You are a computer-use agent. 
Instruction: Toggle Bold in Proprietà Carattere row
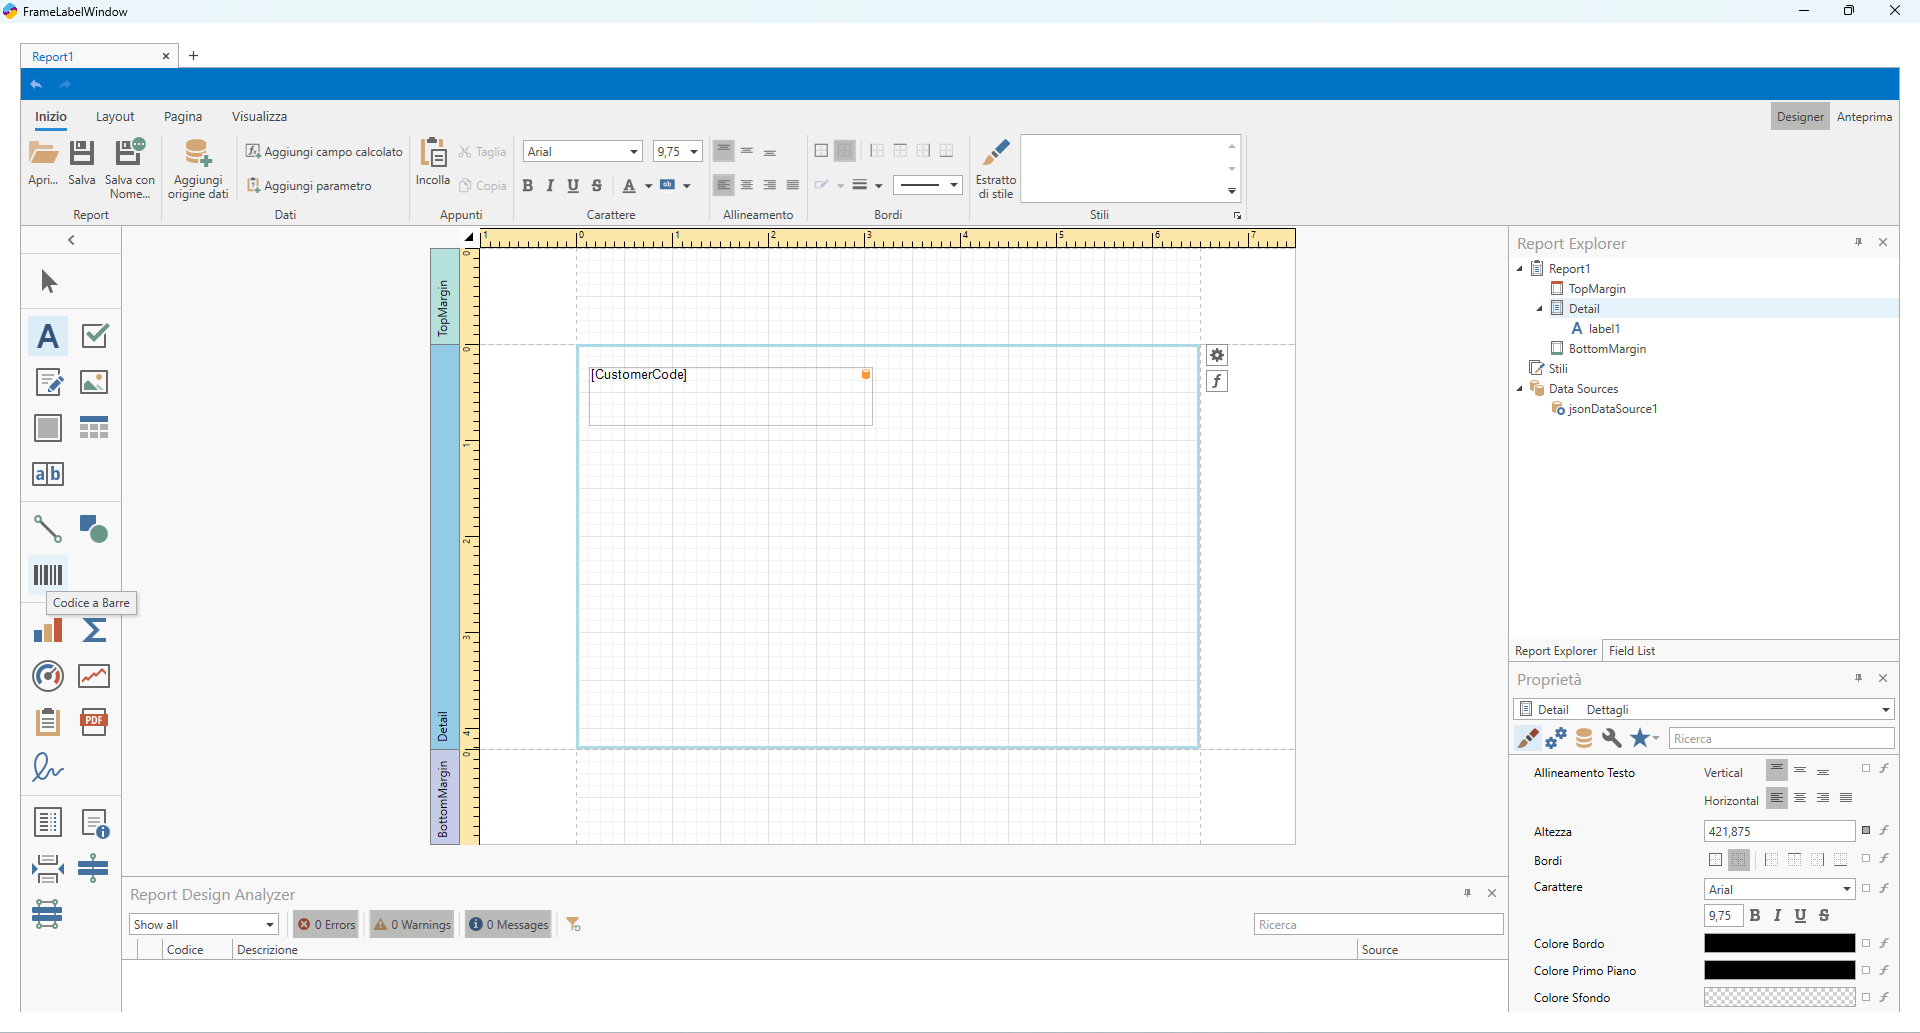(x=1755, y=915)
